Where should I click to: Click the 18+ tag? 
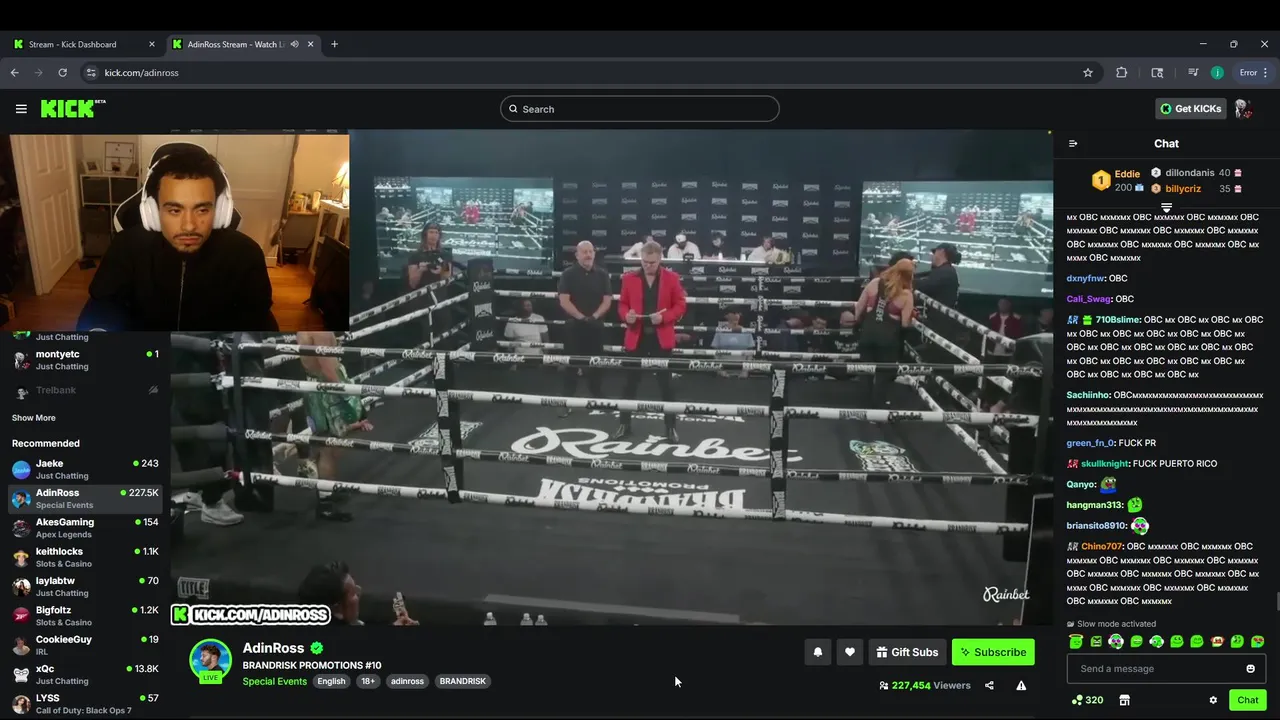coord(367,681)
